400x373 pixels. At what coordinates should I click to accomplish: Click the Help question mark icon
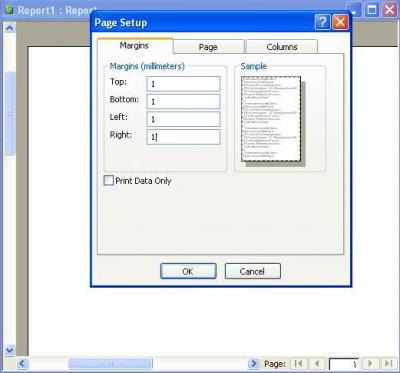click(x=322, y=23)
